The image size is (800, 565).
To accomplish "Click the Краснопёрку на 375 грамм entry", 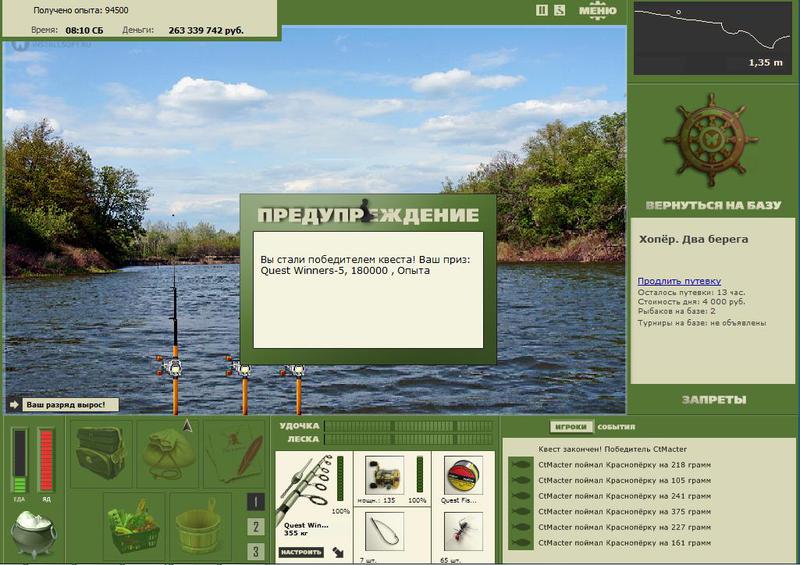I will [624, 511].
